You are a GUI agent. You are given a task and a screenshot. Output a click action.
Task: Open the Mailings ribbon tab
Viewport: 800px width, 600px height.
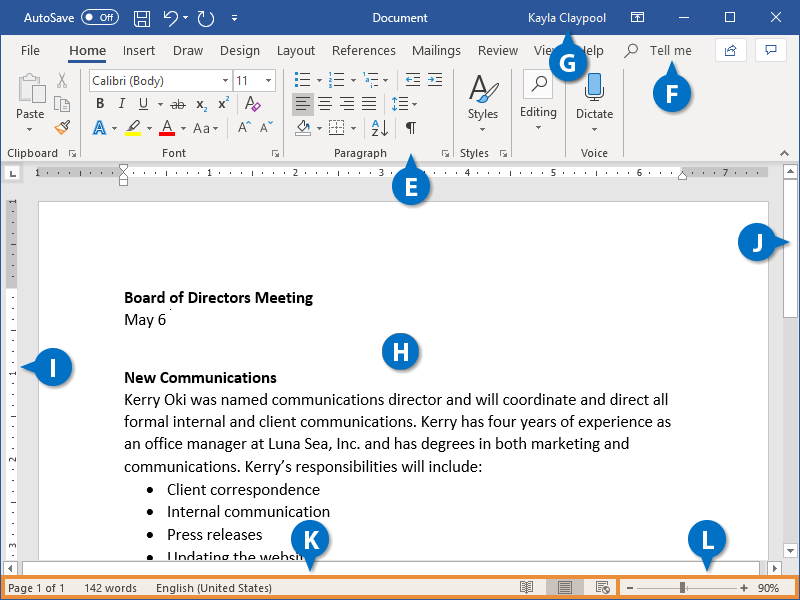(x=436, y=50)
